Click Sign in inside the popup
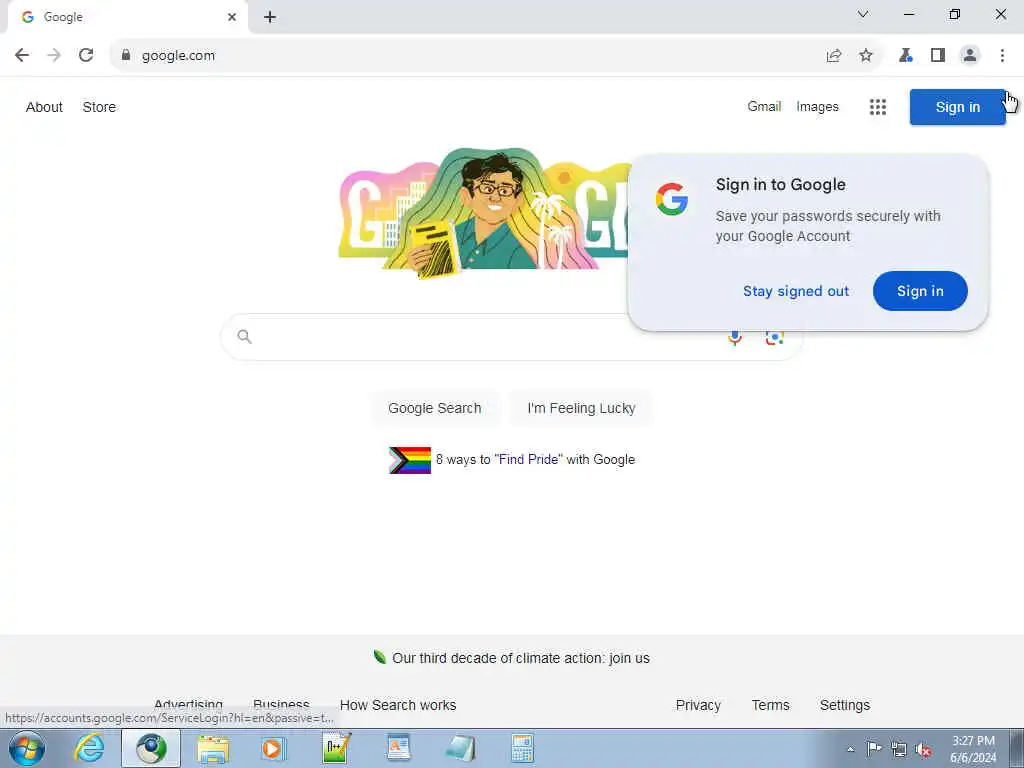Screen dimensions: 1024x768 [x=920, y=291]
